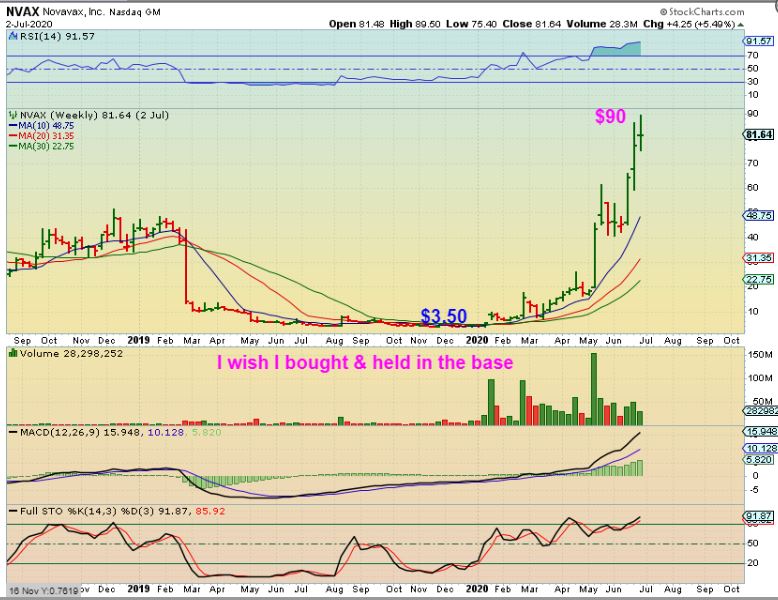Click the candlestick icon beside NVAX (Weekly)
This screenshot has width=778, height=600.
pyautogui.click(x=13, y=115)
